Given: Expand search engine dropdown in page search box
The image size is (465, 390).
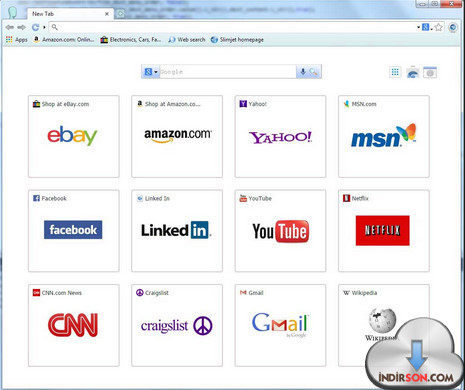Looking at the screenshot, I should click(x=151, y=72).
